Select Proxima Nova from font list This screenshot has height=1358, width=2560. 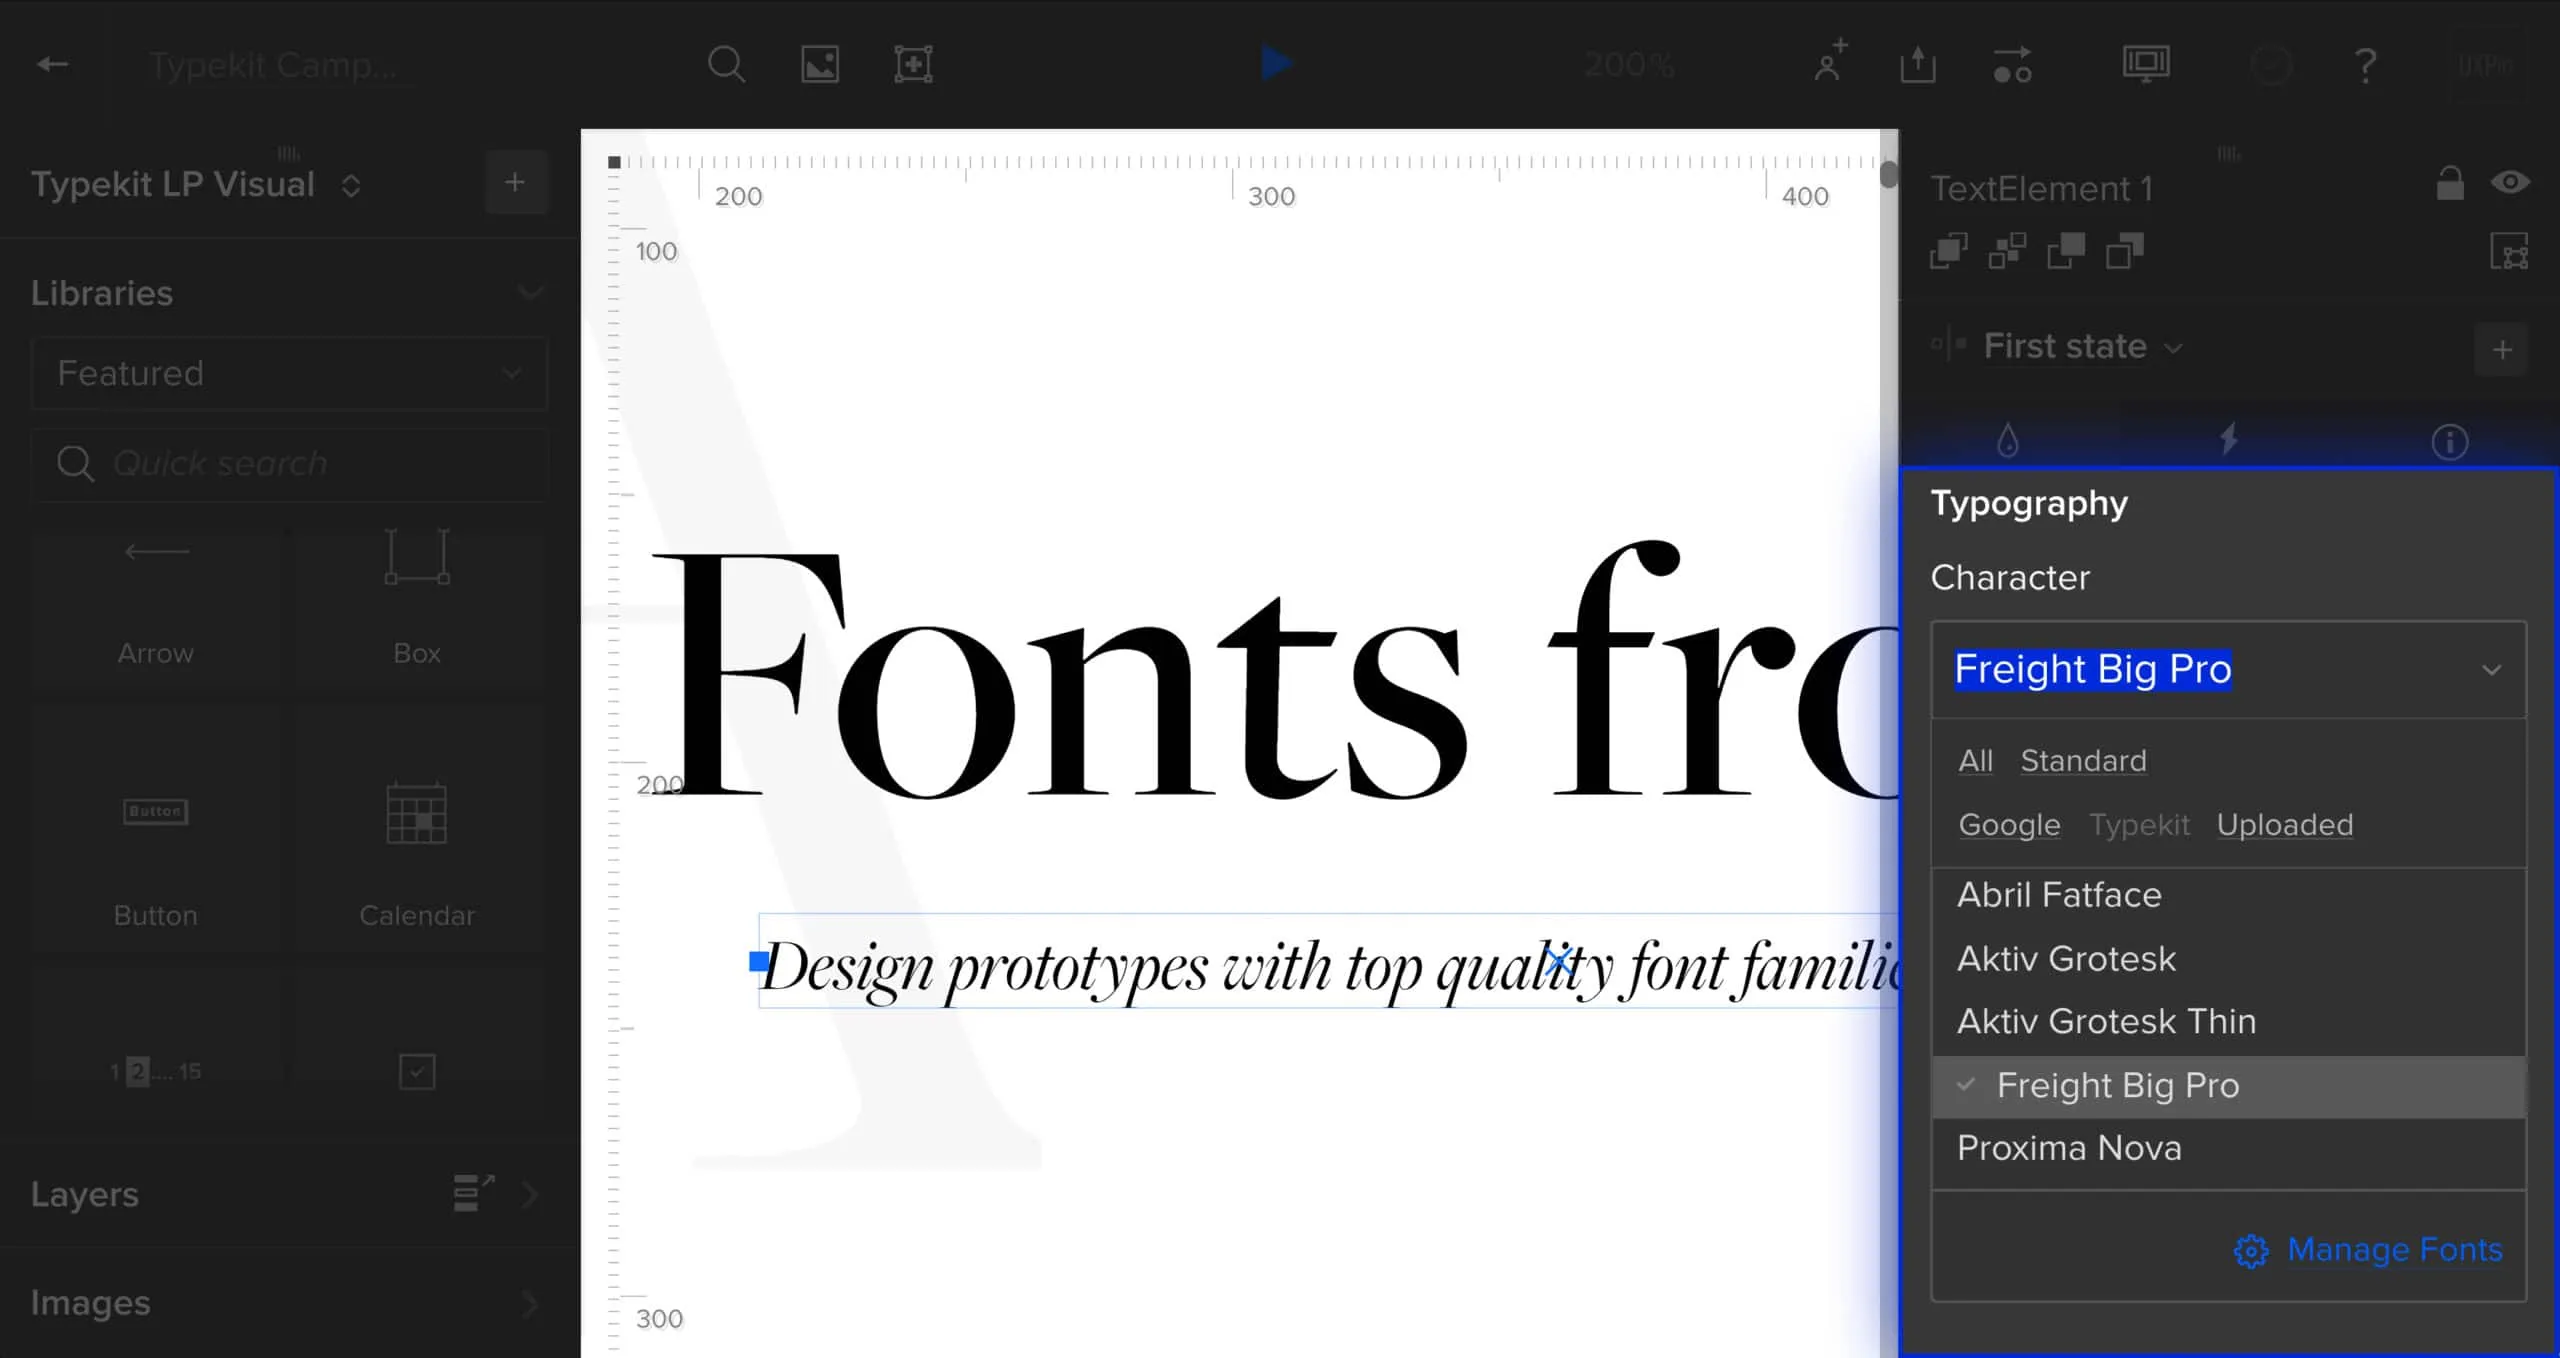click(2069, 1148)
